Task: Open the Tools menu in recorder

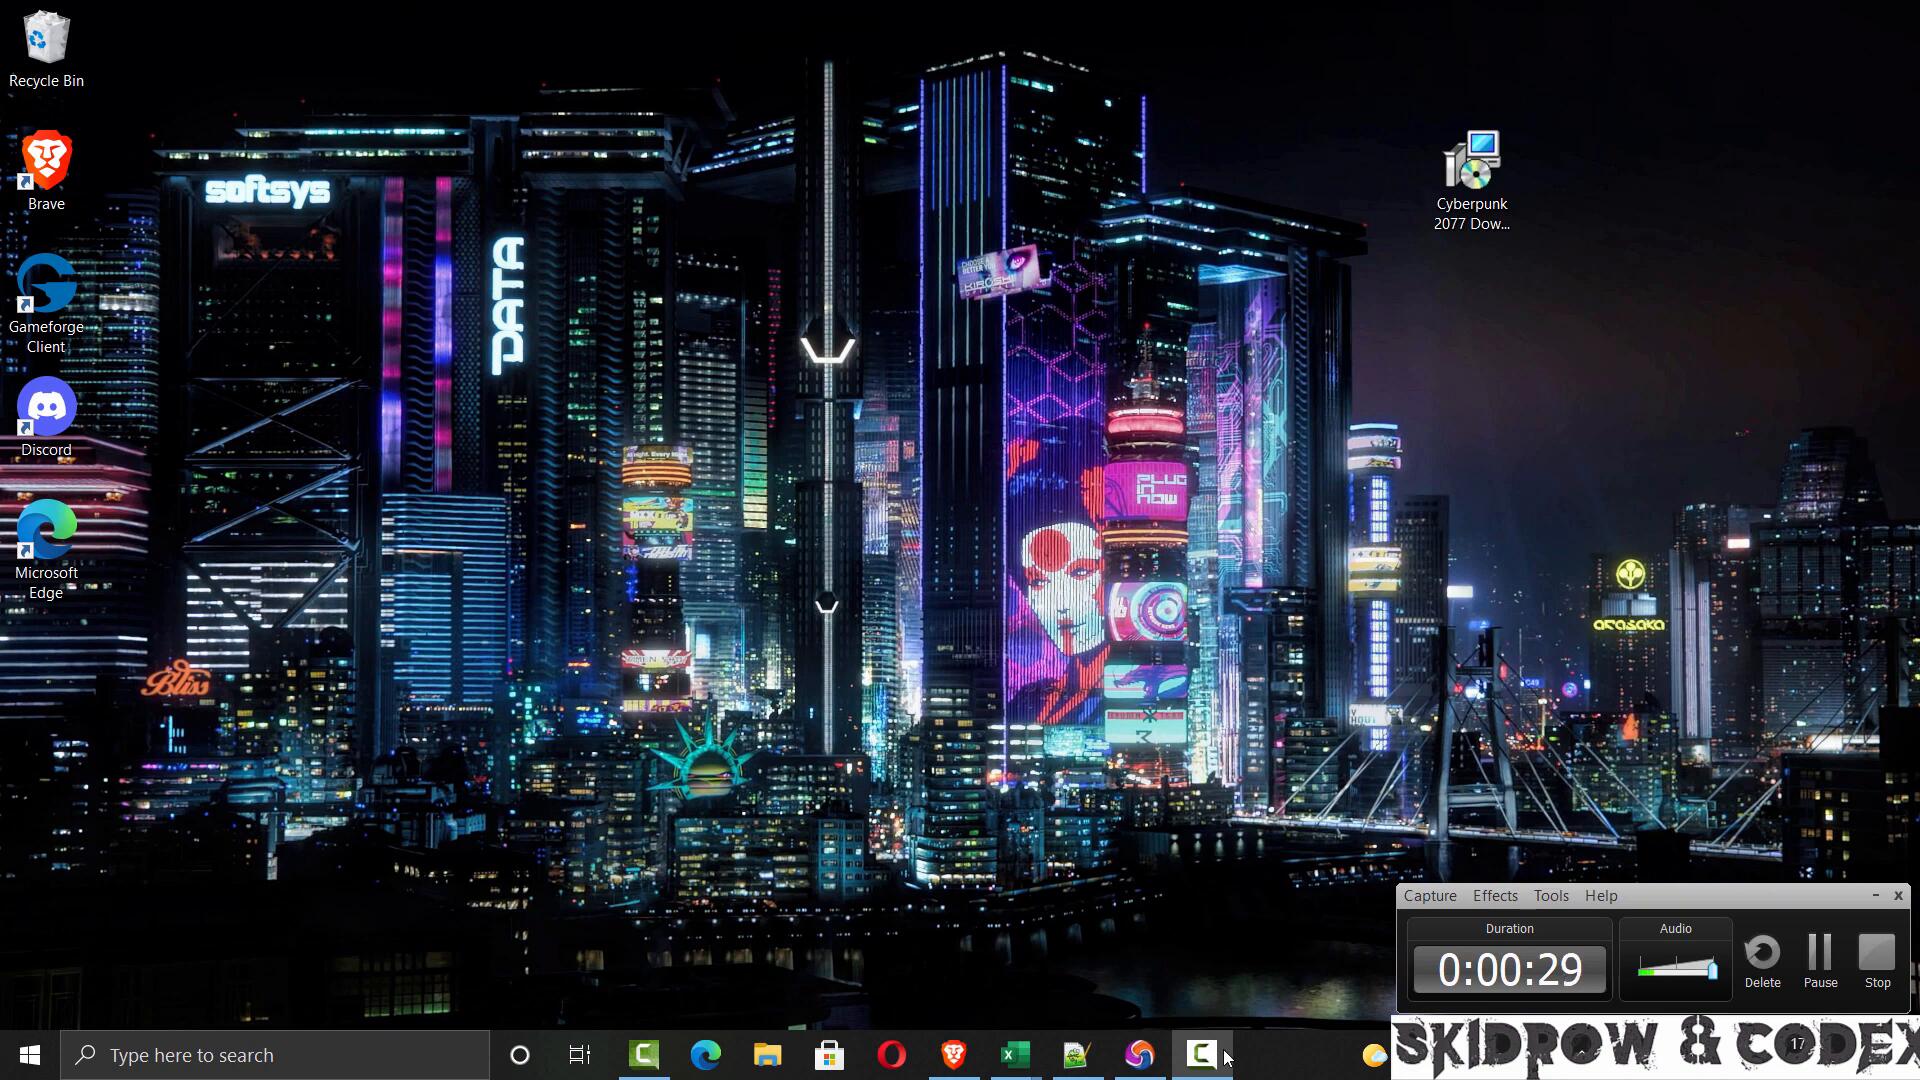Action: point(1551,896)
